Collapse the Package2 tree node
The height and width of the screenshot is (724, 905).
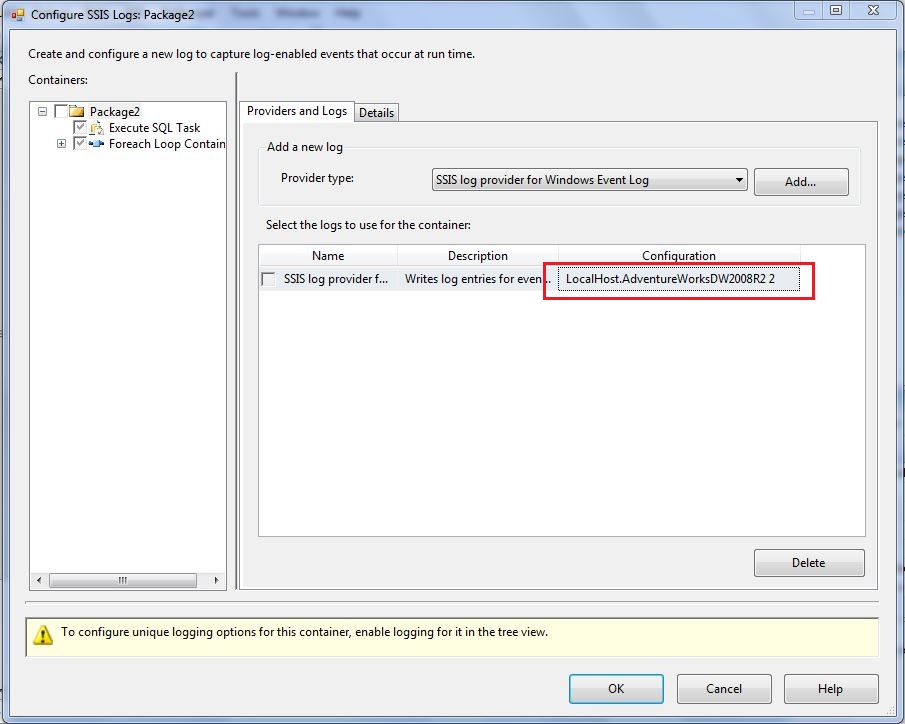(43, 112)
